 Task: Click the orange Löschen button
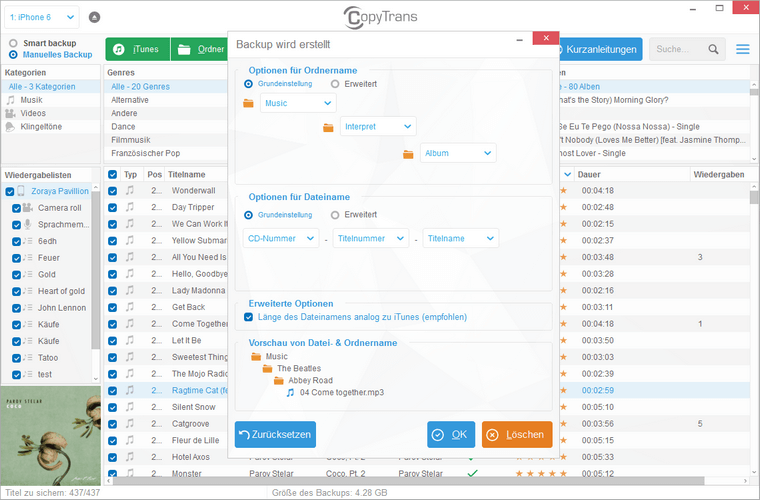(517, 435)
